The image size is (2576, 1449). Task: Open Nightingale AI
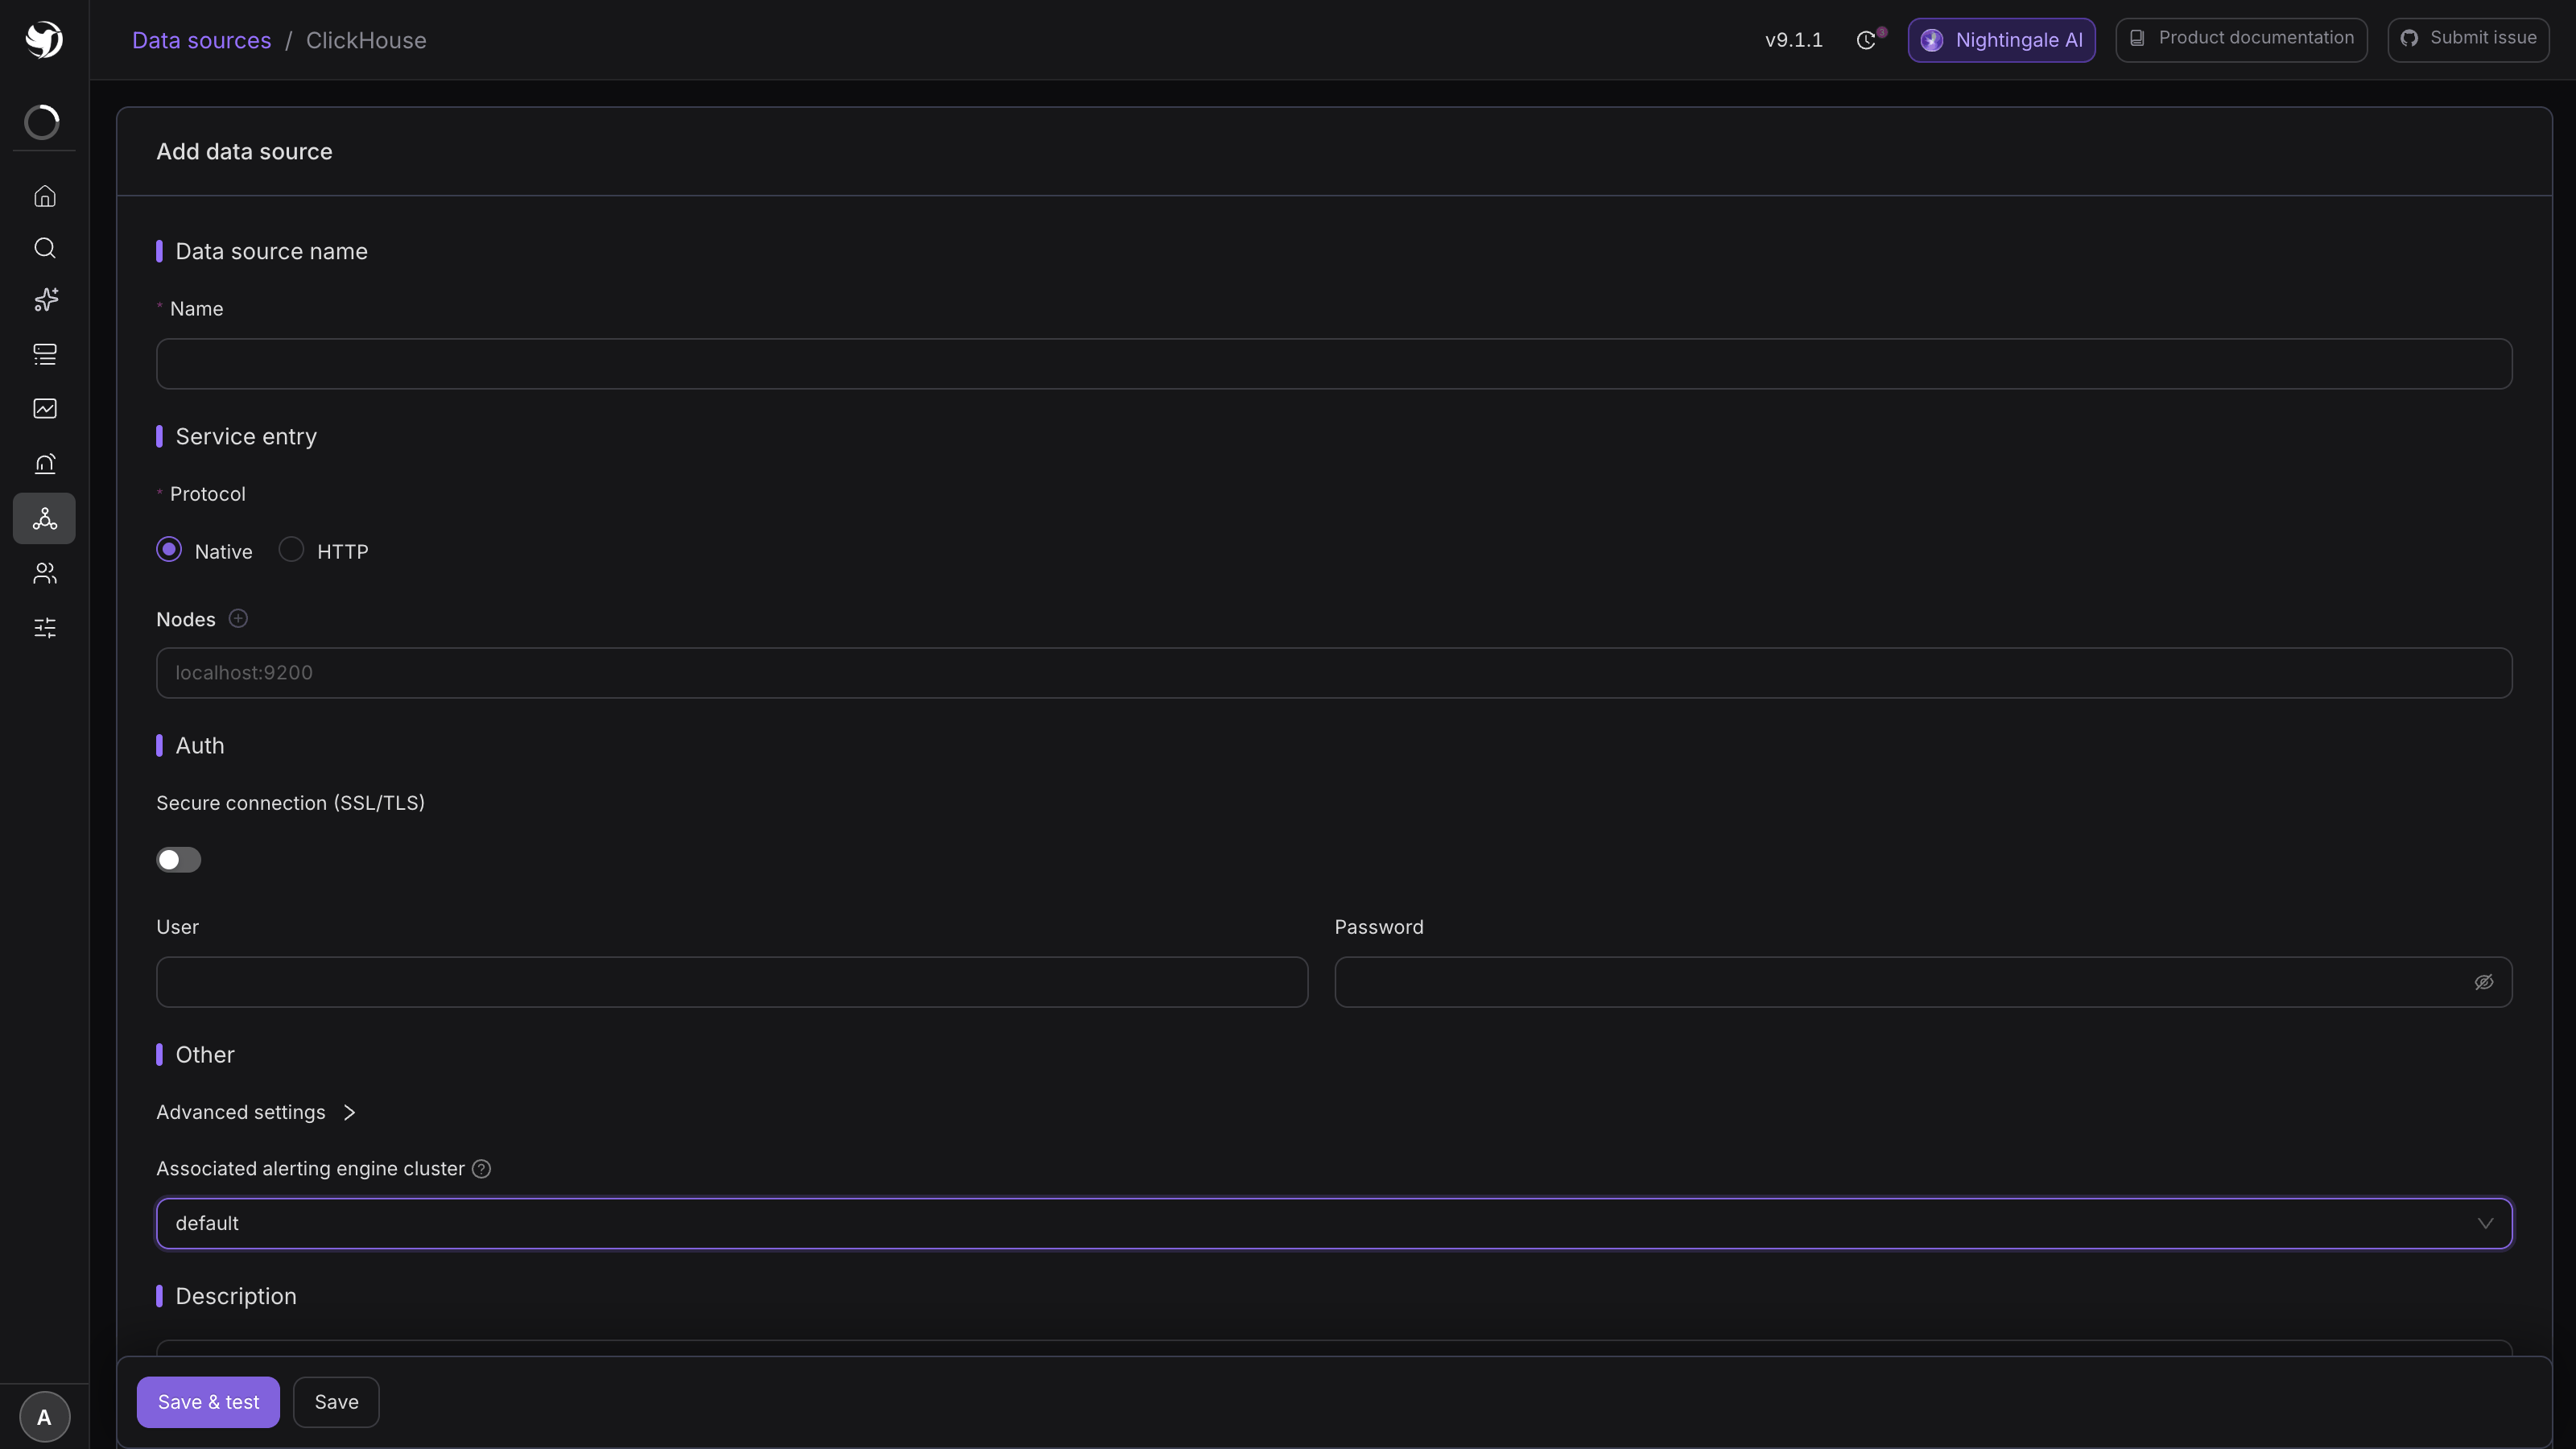pos(2001,40)
